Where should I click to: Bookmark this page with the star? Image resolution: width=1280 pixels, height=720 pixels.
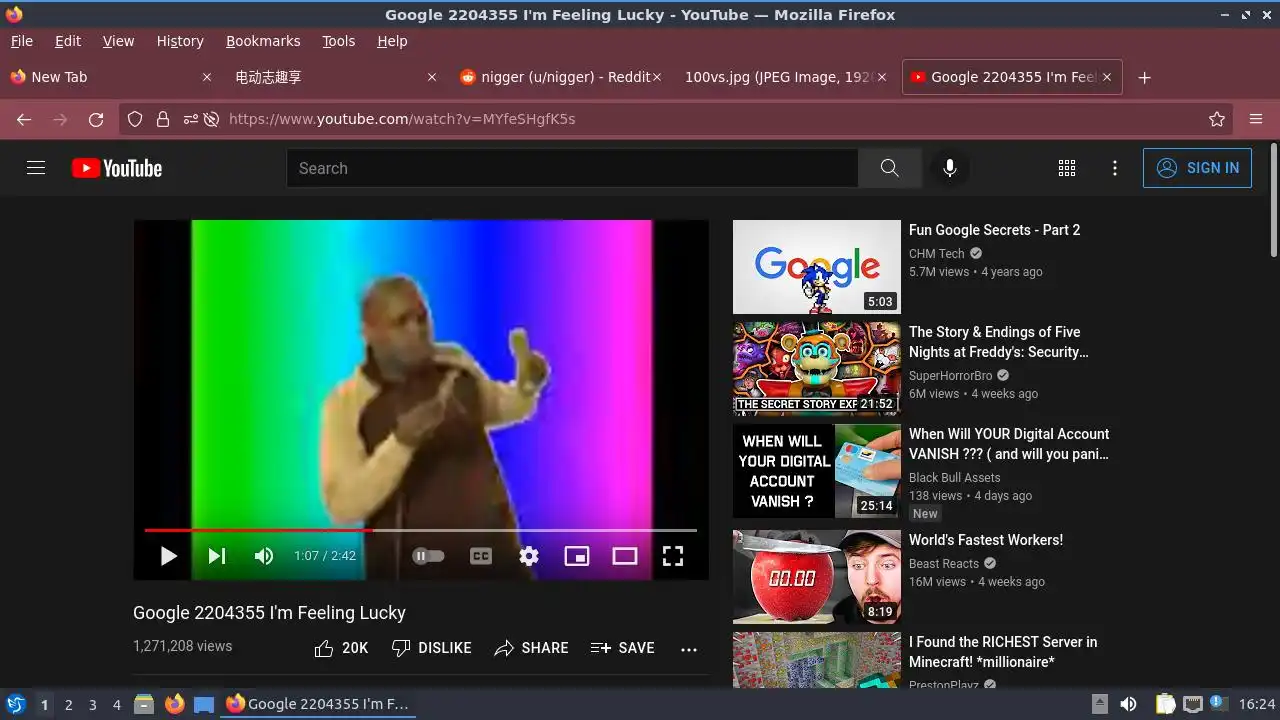click(x=1217, y=119)
